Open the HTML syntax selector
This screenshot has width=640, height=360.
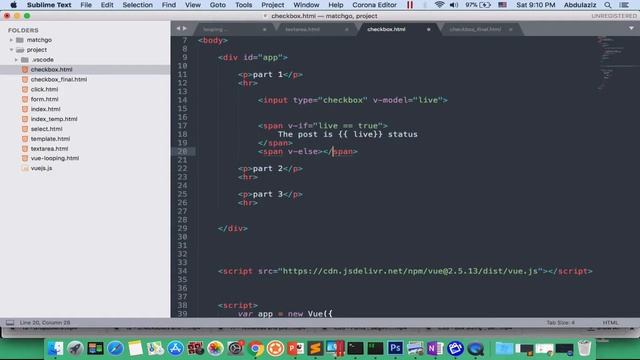611,322
